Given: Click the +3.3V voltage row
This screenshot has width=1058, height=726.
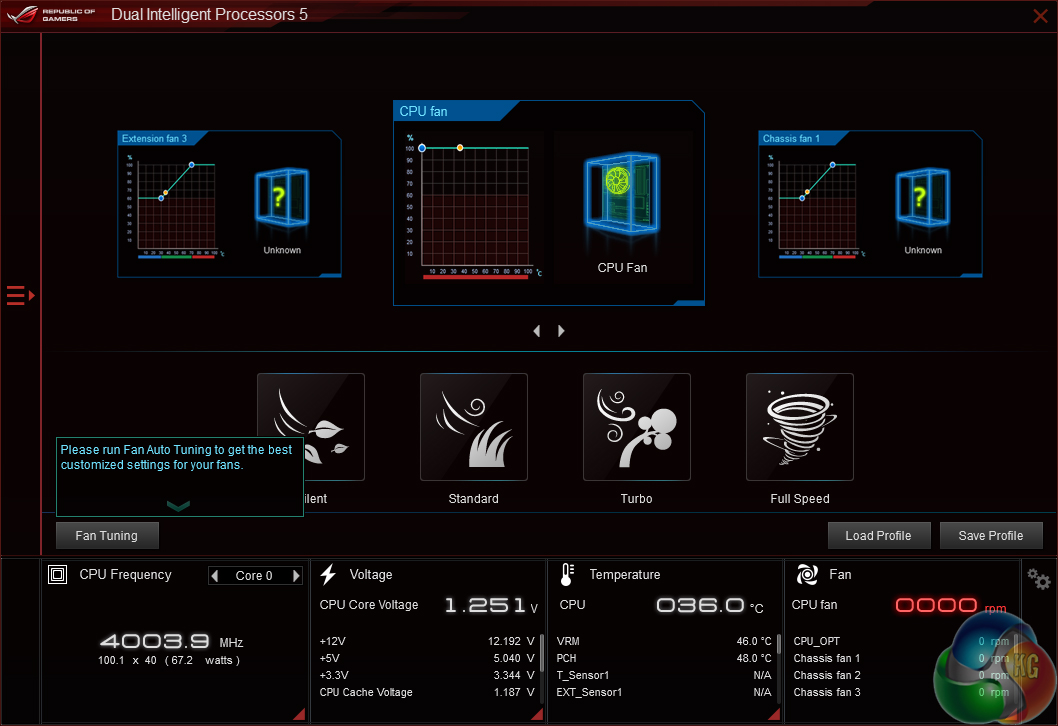Looking at the screenshot, I should (x=427, y=675).
